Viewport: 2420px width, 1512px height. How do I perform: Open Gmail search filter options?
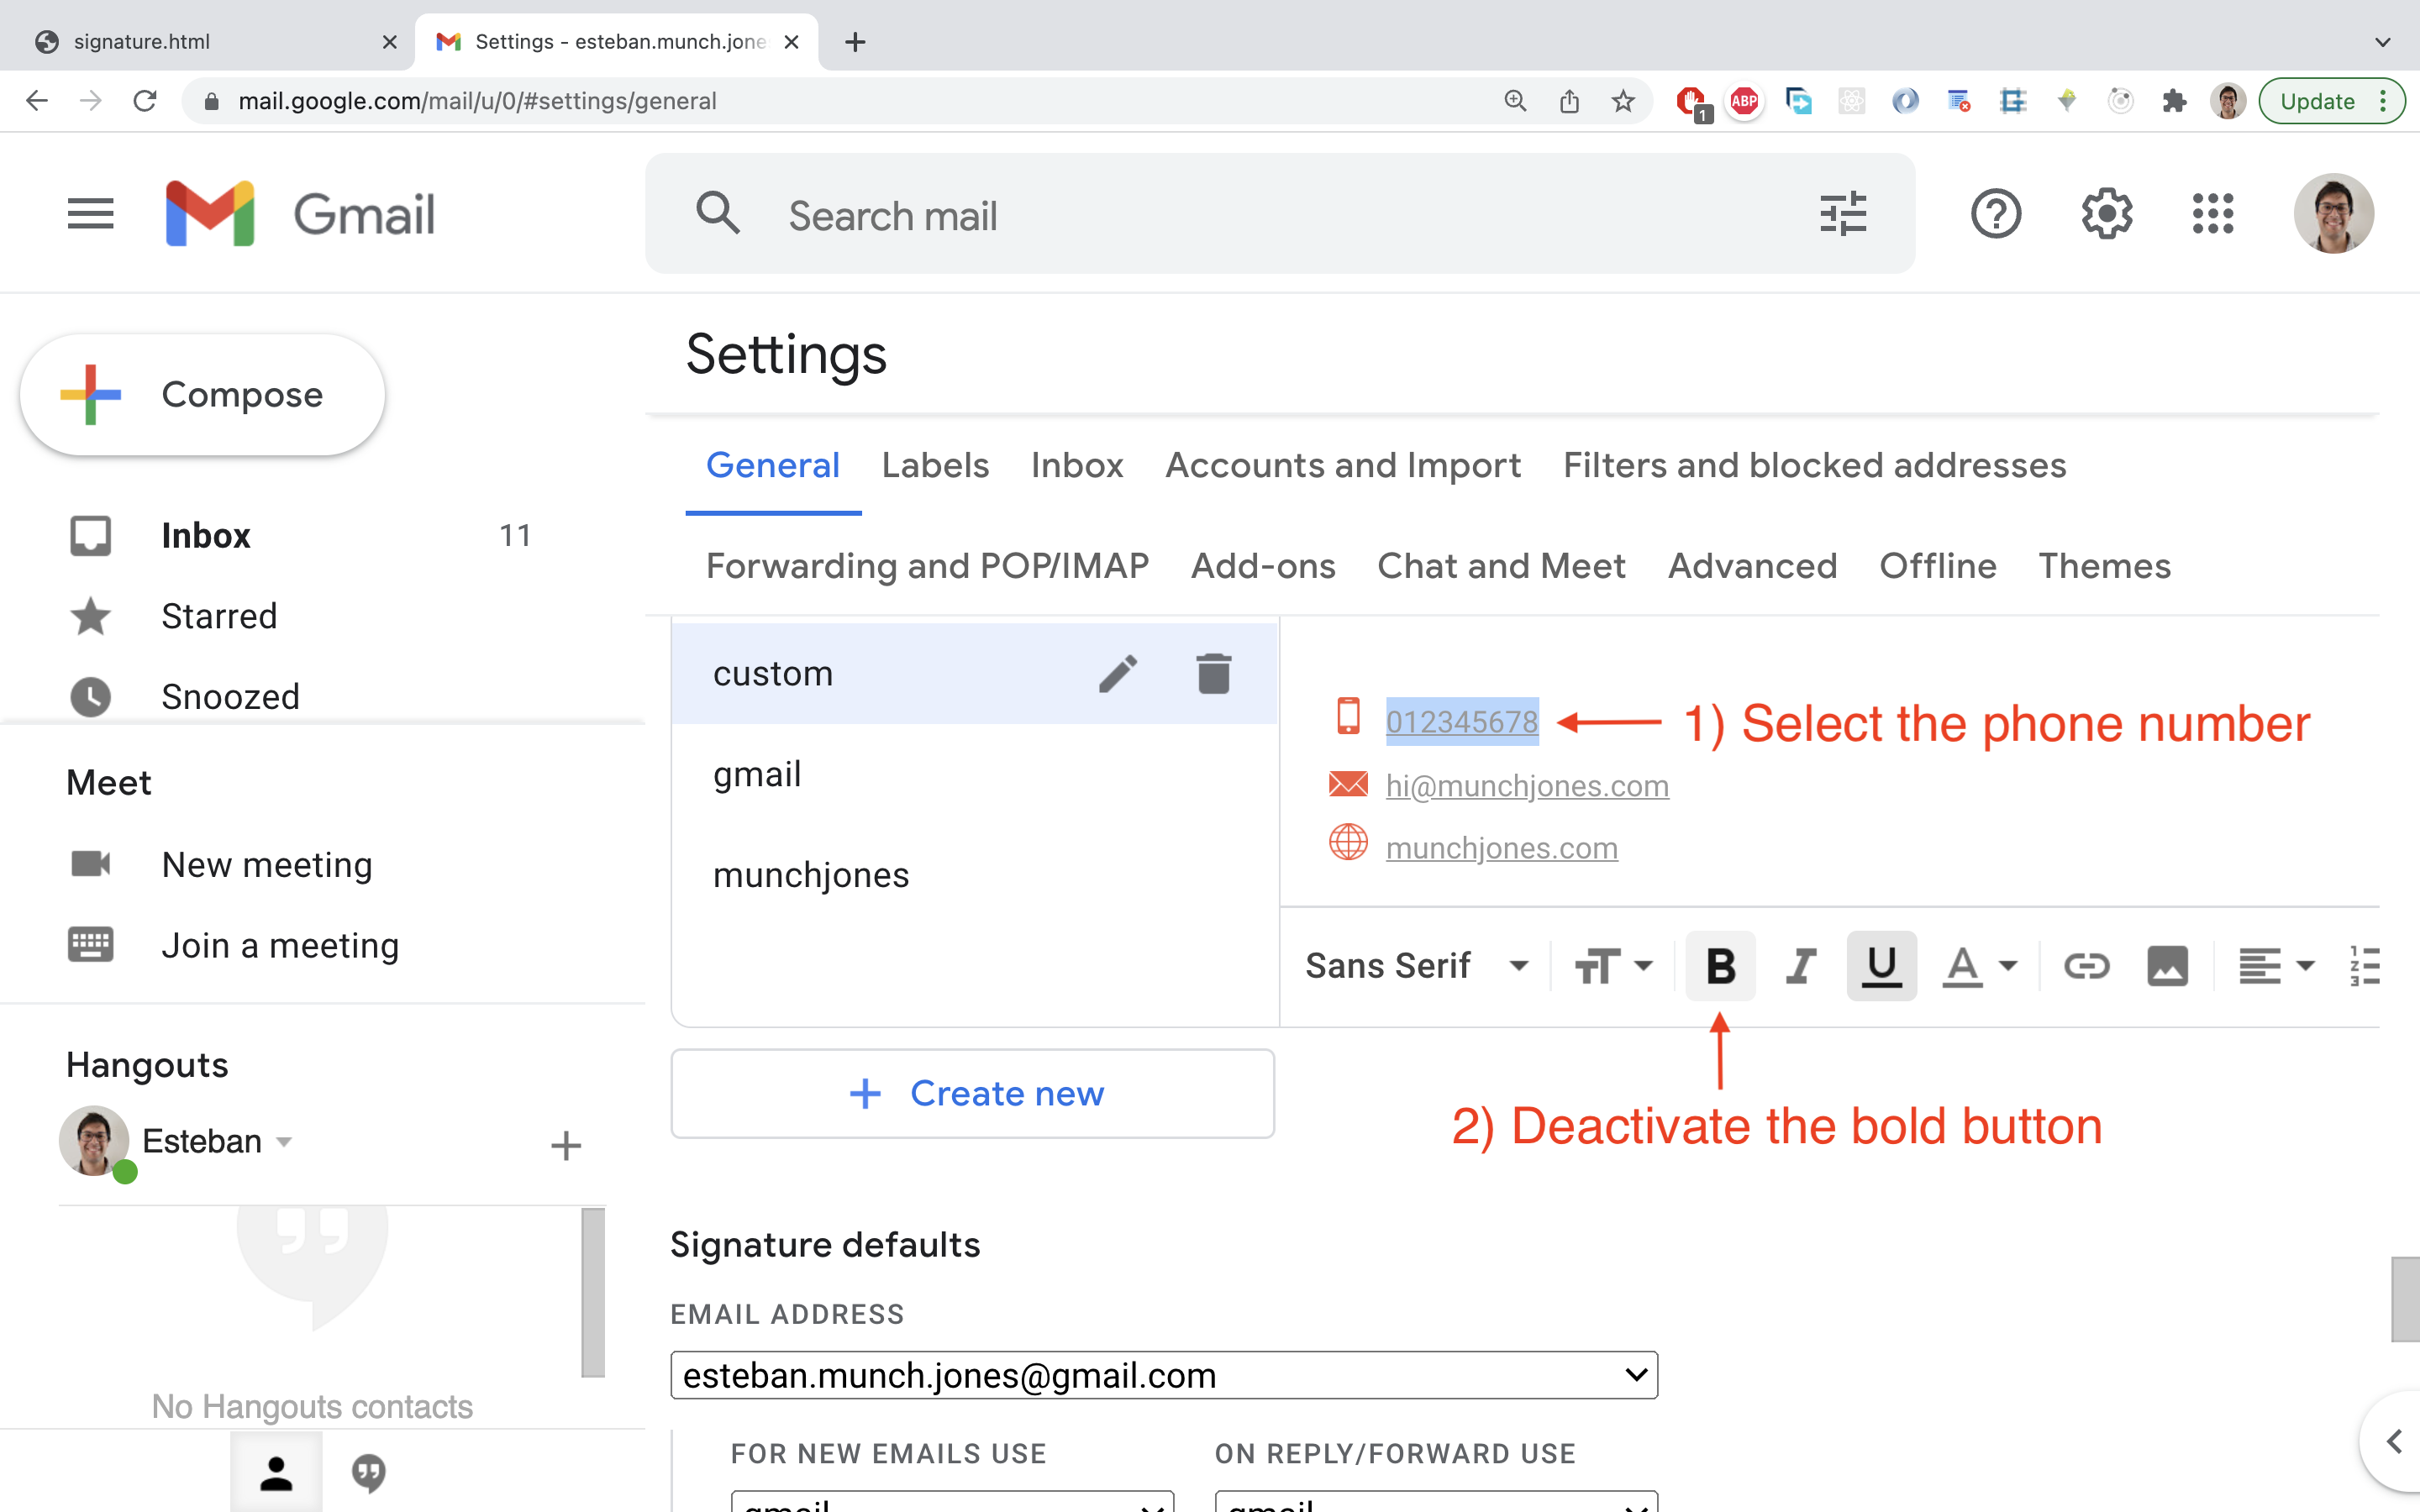click(x=1843, y=213)
